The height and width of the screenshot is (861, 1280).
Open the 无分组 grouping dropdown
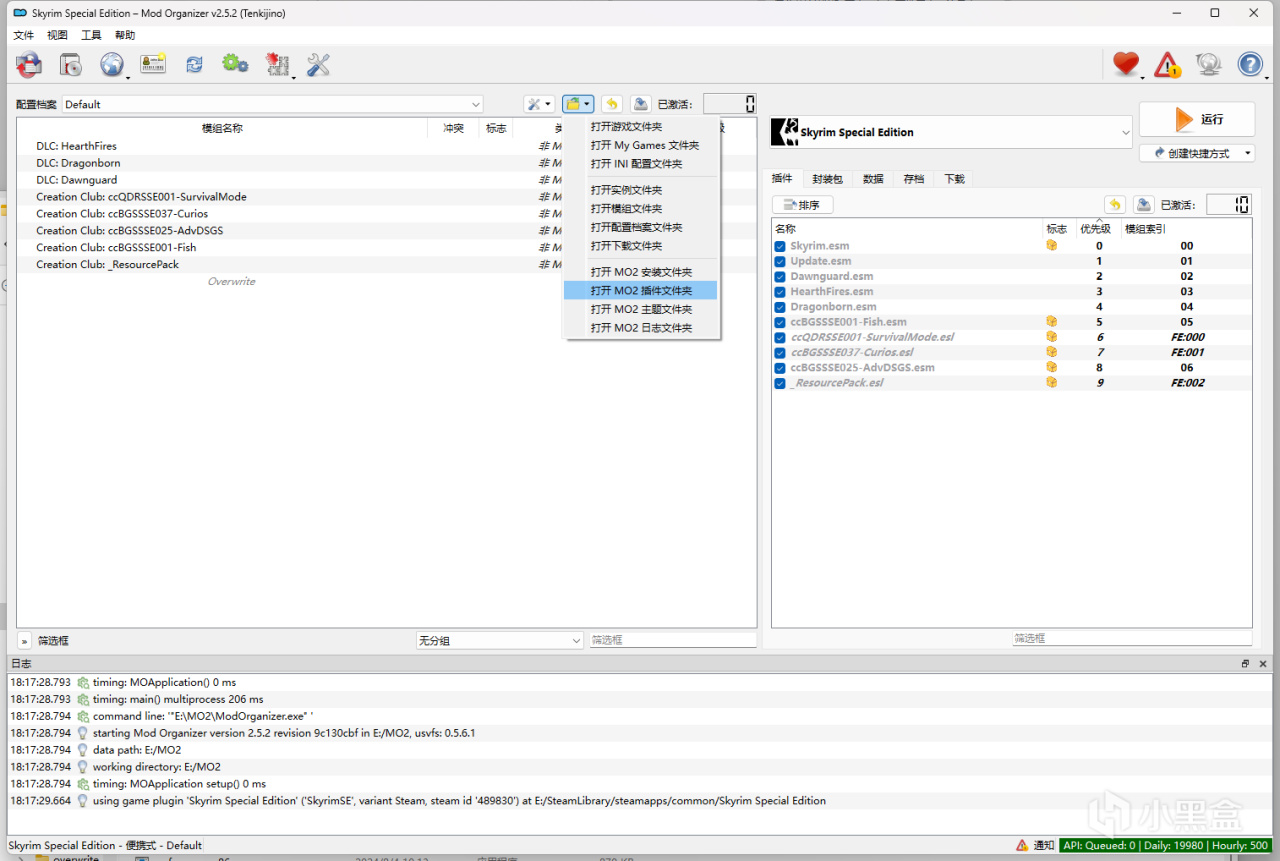tap(500, 640)
